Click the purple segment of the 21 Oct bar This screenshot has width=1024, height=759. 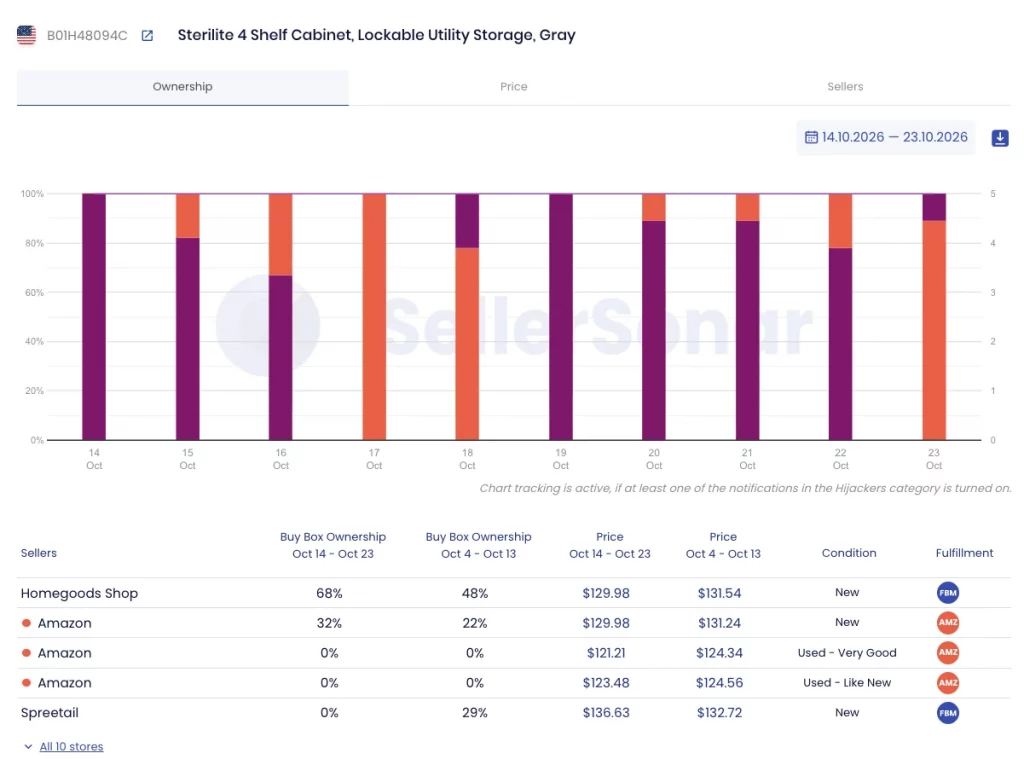pyautogui.click(x=748, y=330)
